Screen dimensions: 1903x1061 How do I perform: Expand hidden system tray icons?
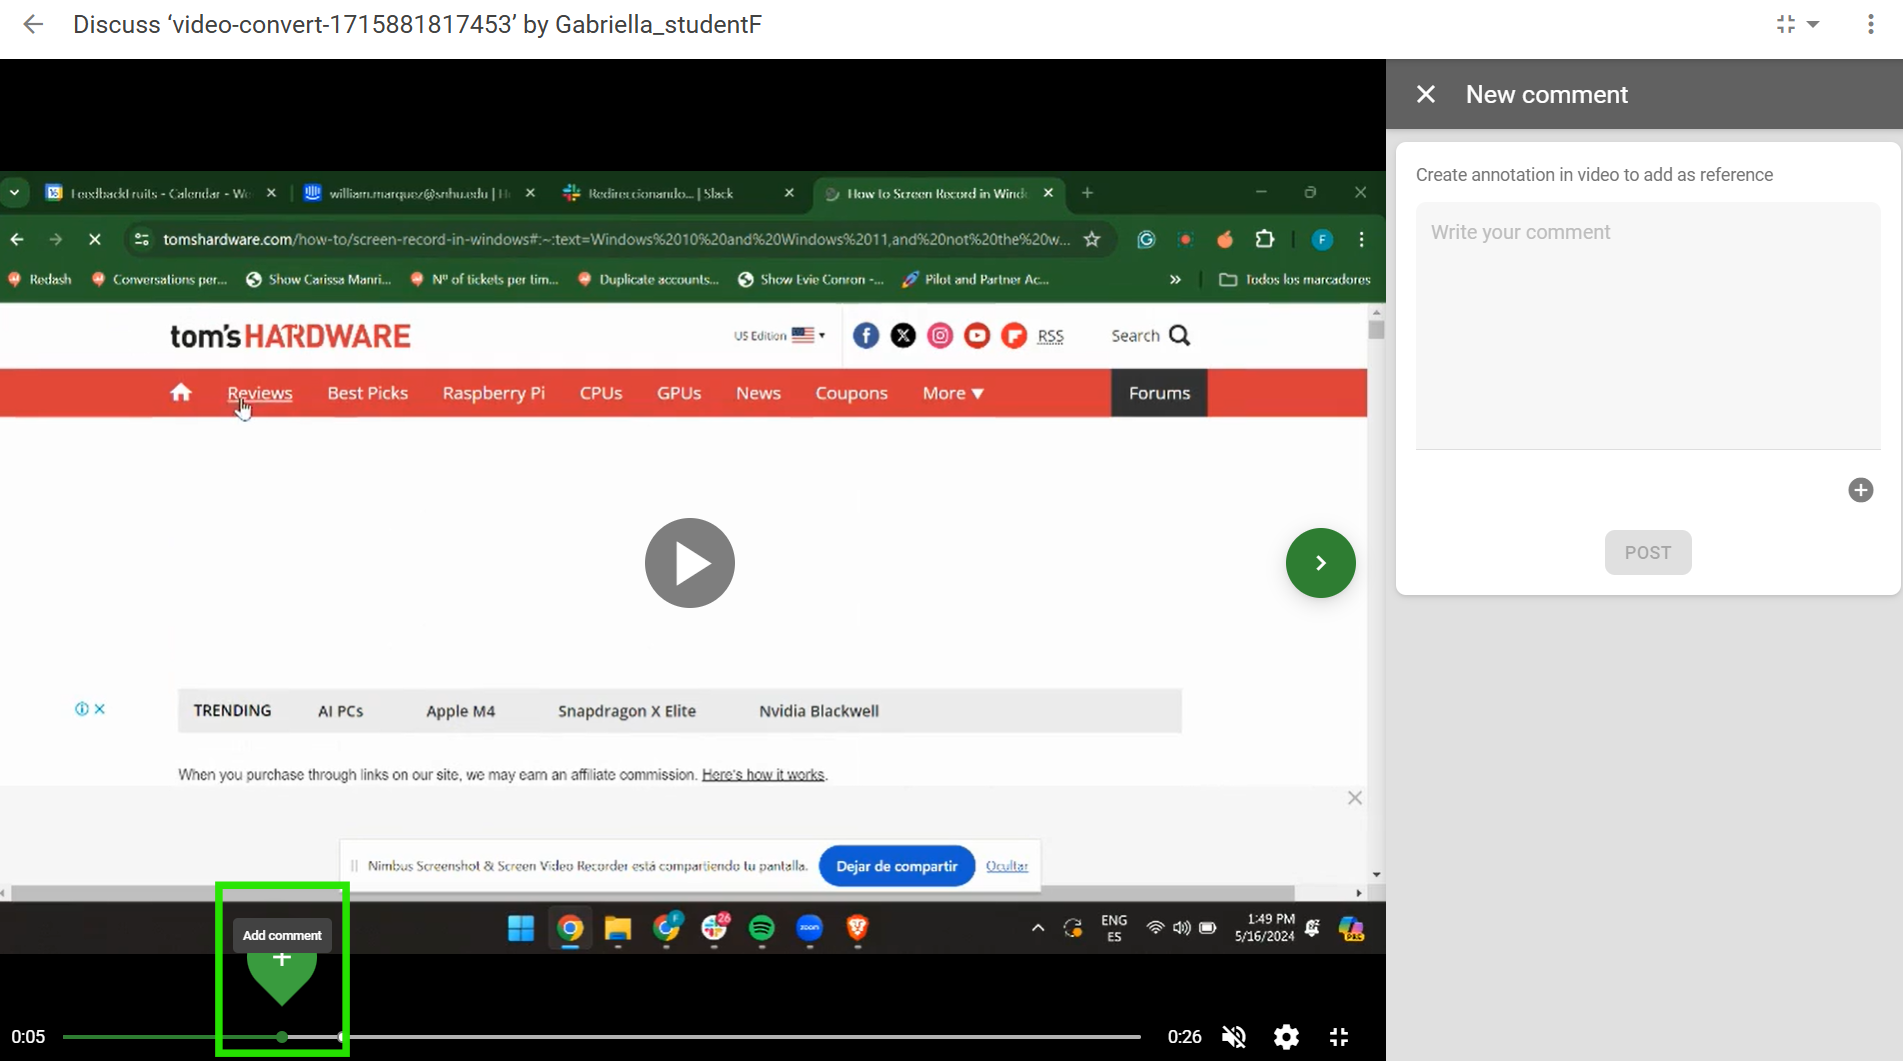click(x=1038, y=928)
